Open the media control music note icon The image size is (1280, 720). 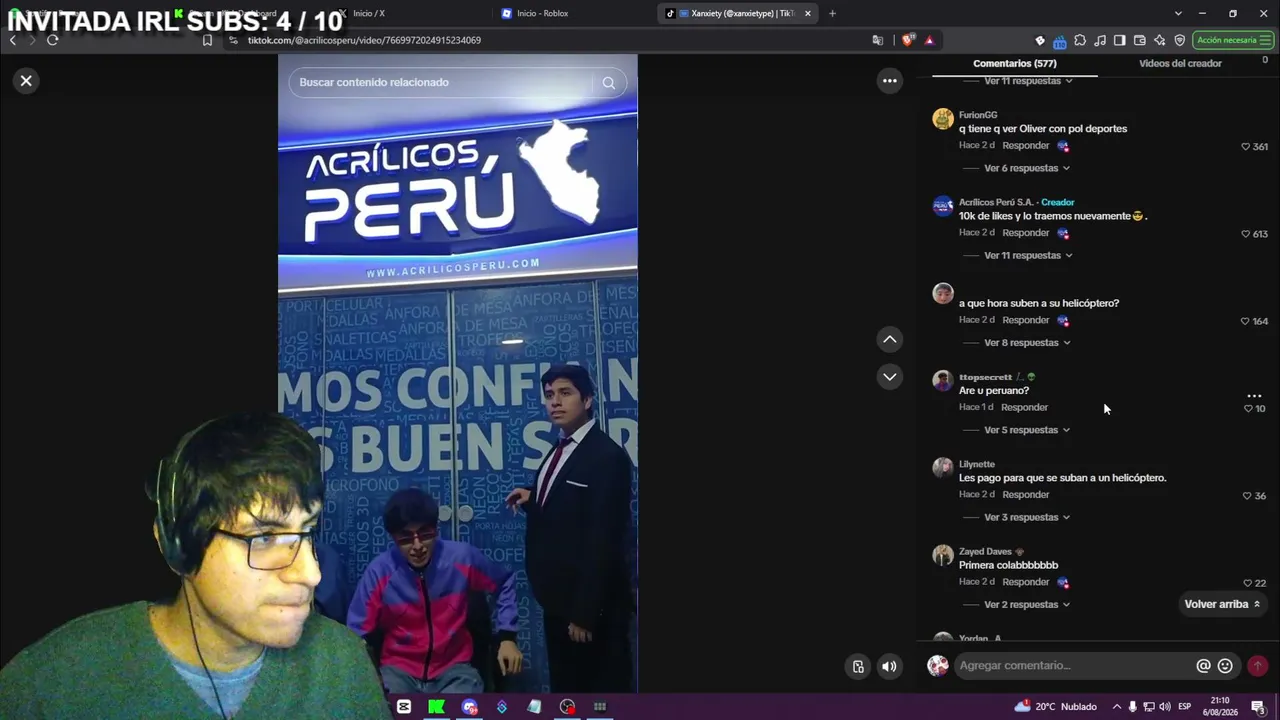tap(1100, 40)
